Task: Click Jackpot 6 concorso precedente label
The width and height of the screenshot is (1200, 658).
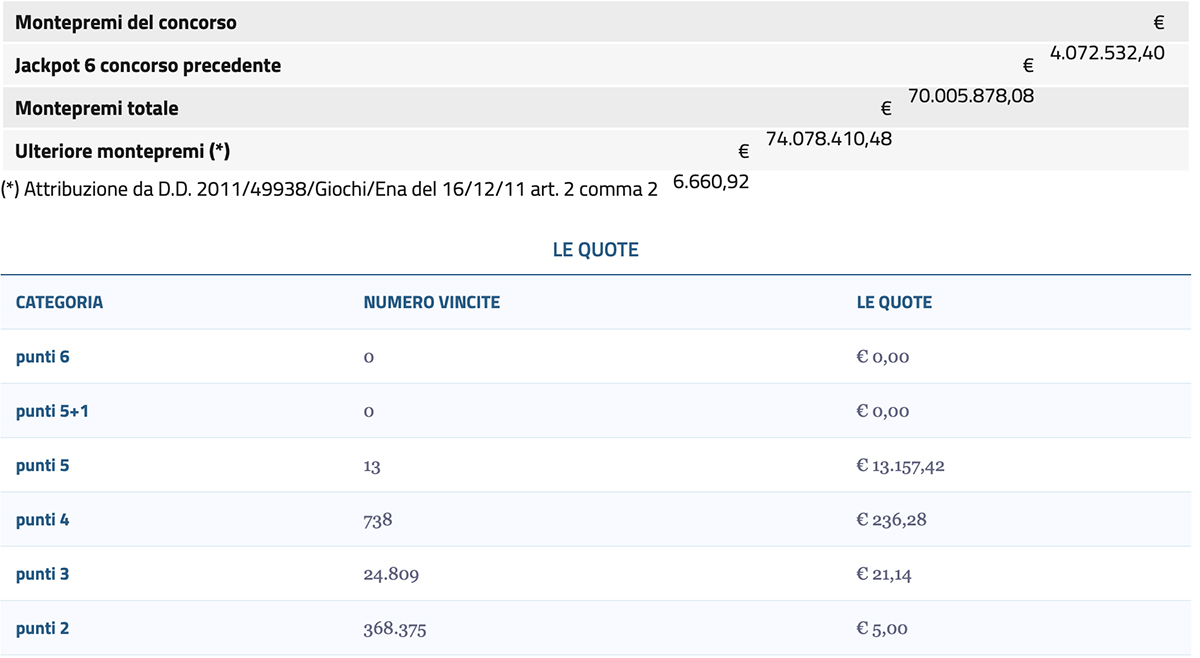Action: tap(148, 66)
